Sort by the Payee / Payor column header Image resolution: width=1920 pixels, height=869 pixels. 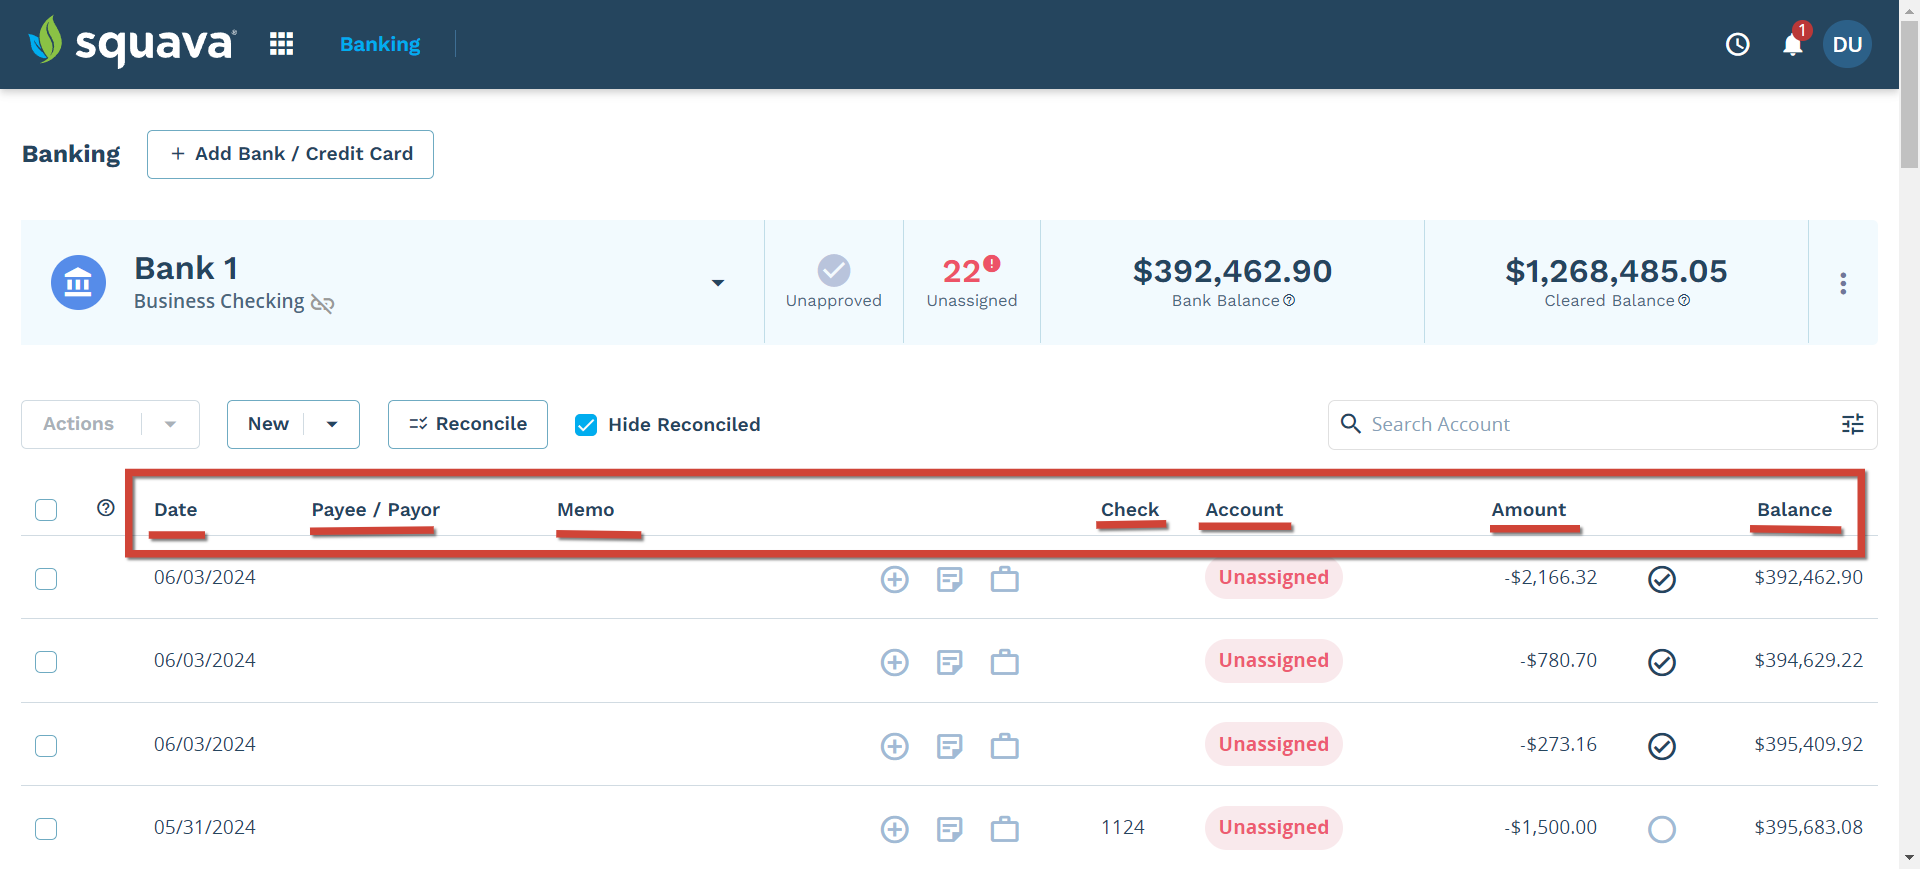tap(375, 509)
